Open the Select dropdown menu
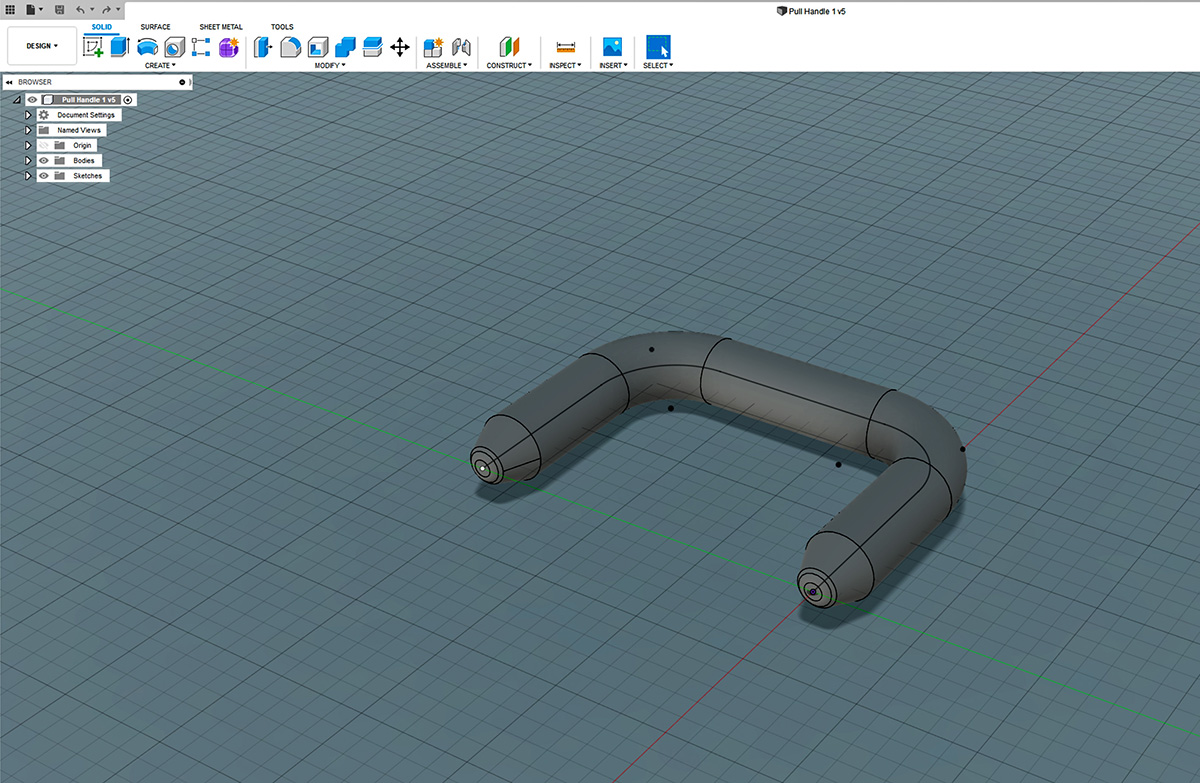1200x783 pixels. 658,65
